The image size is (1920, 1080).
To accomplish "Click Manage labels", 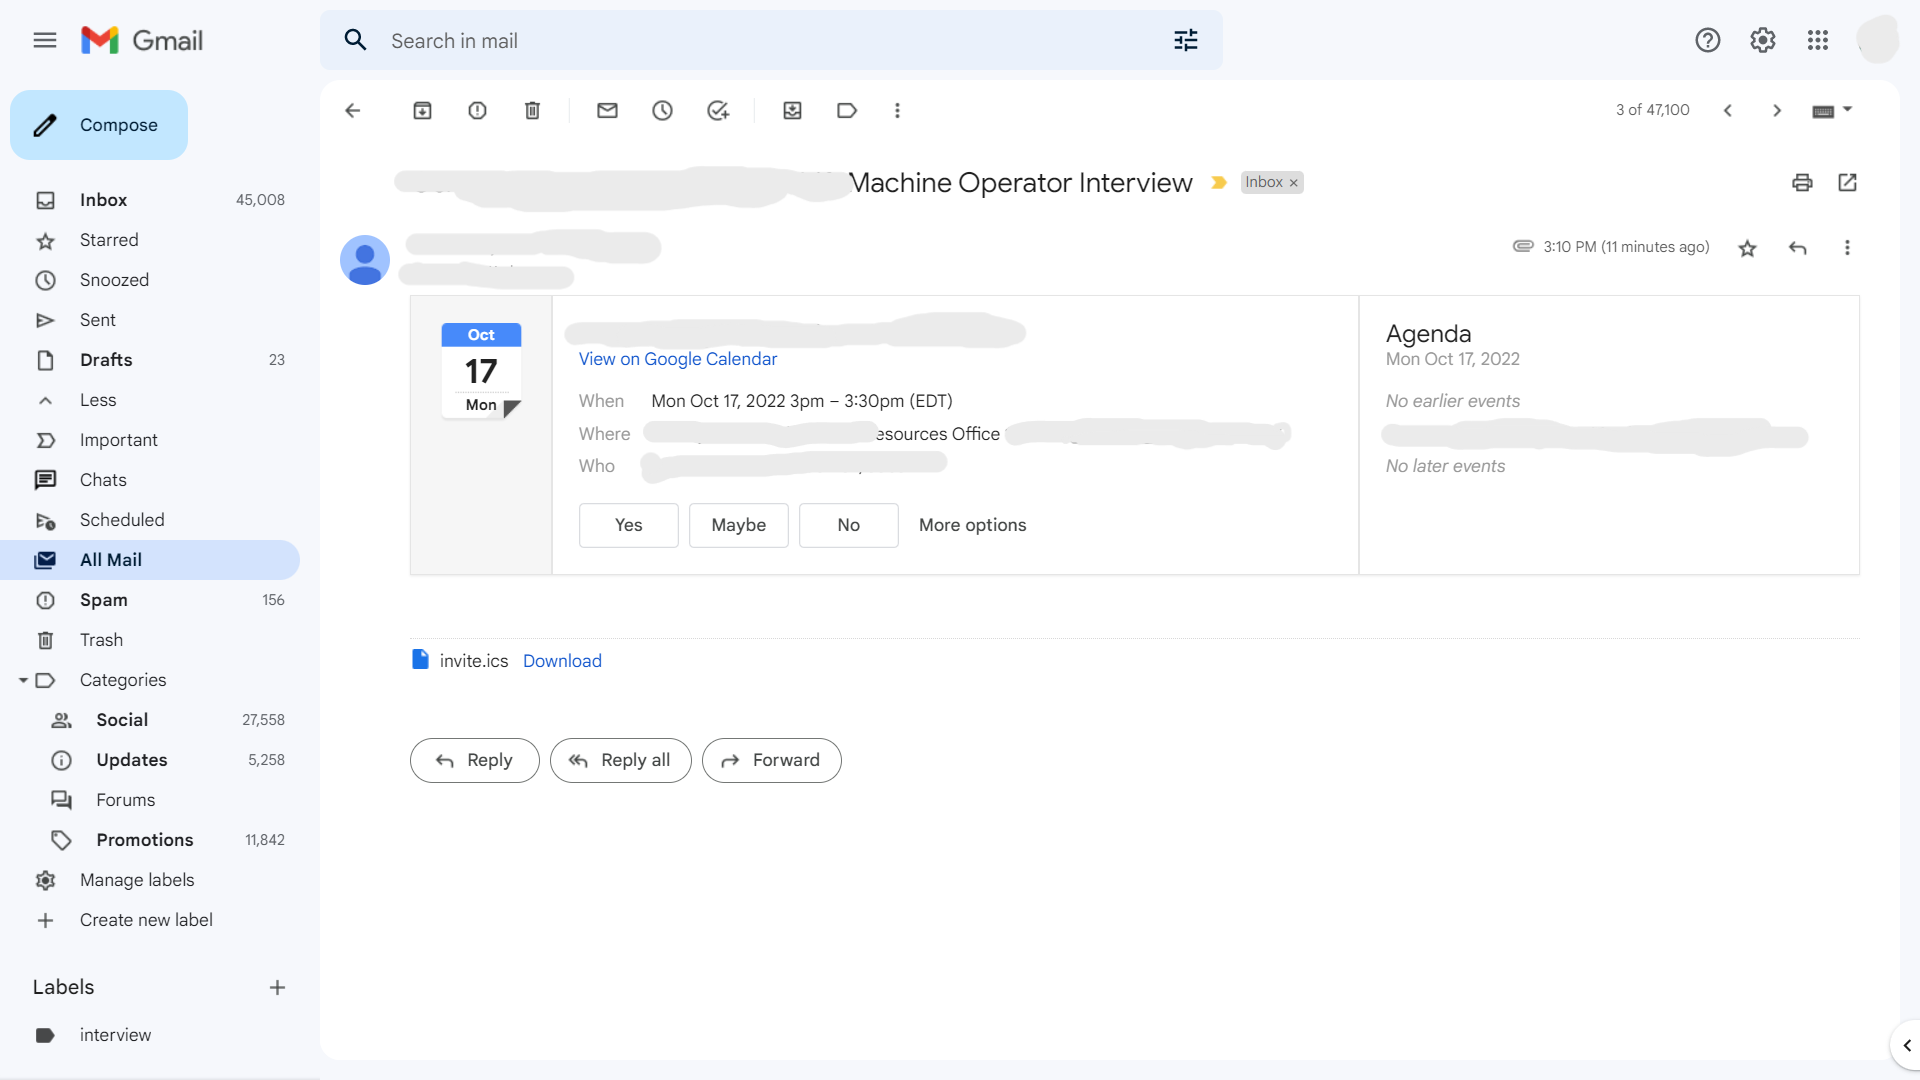I will pos(150,880).
